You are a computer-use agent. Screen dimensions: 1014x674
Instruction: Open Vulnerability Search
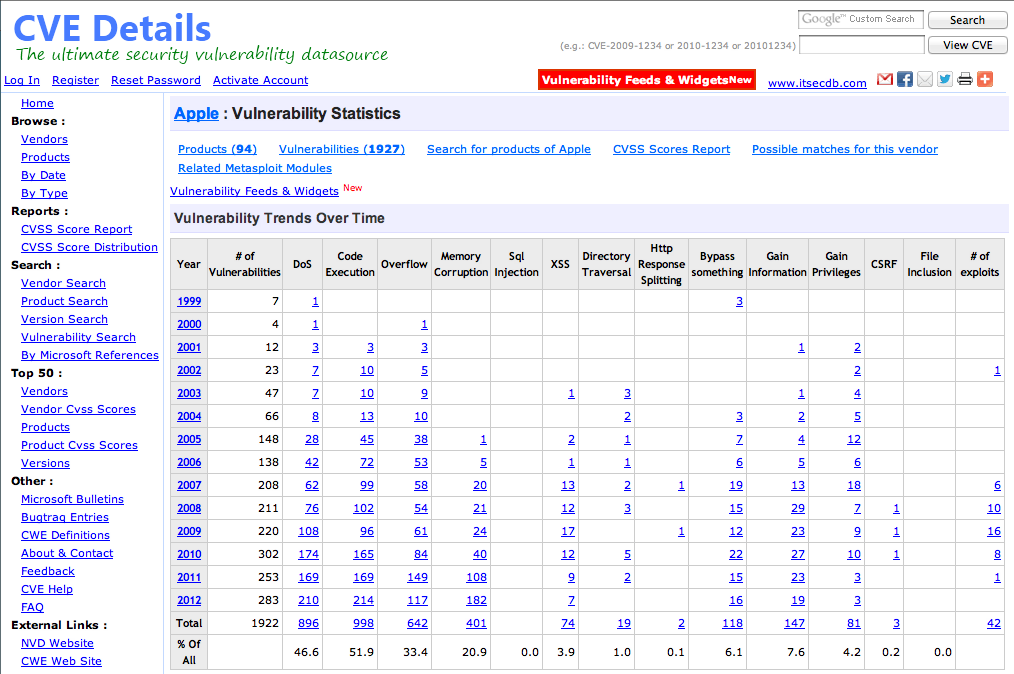pos(78,337)
